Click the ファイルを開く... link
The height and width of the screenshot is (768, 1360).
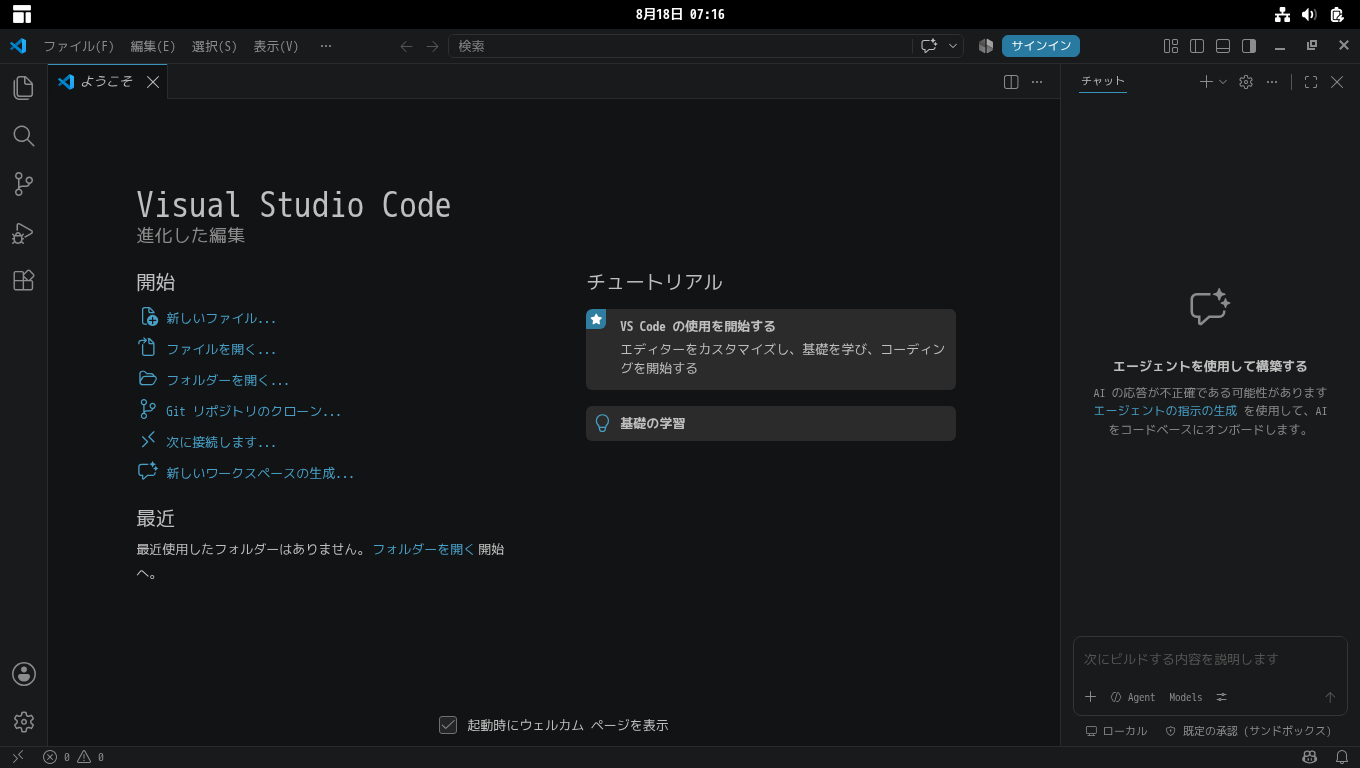coord(221,349)
